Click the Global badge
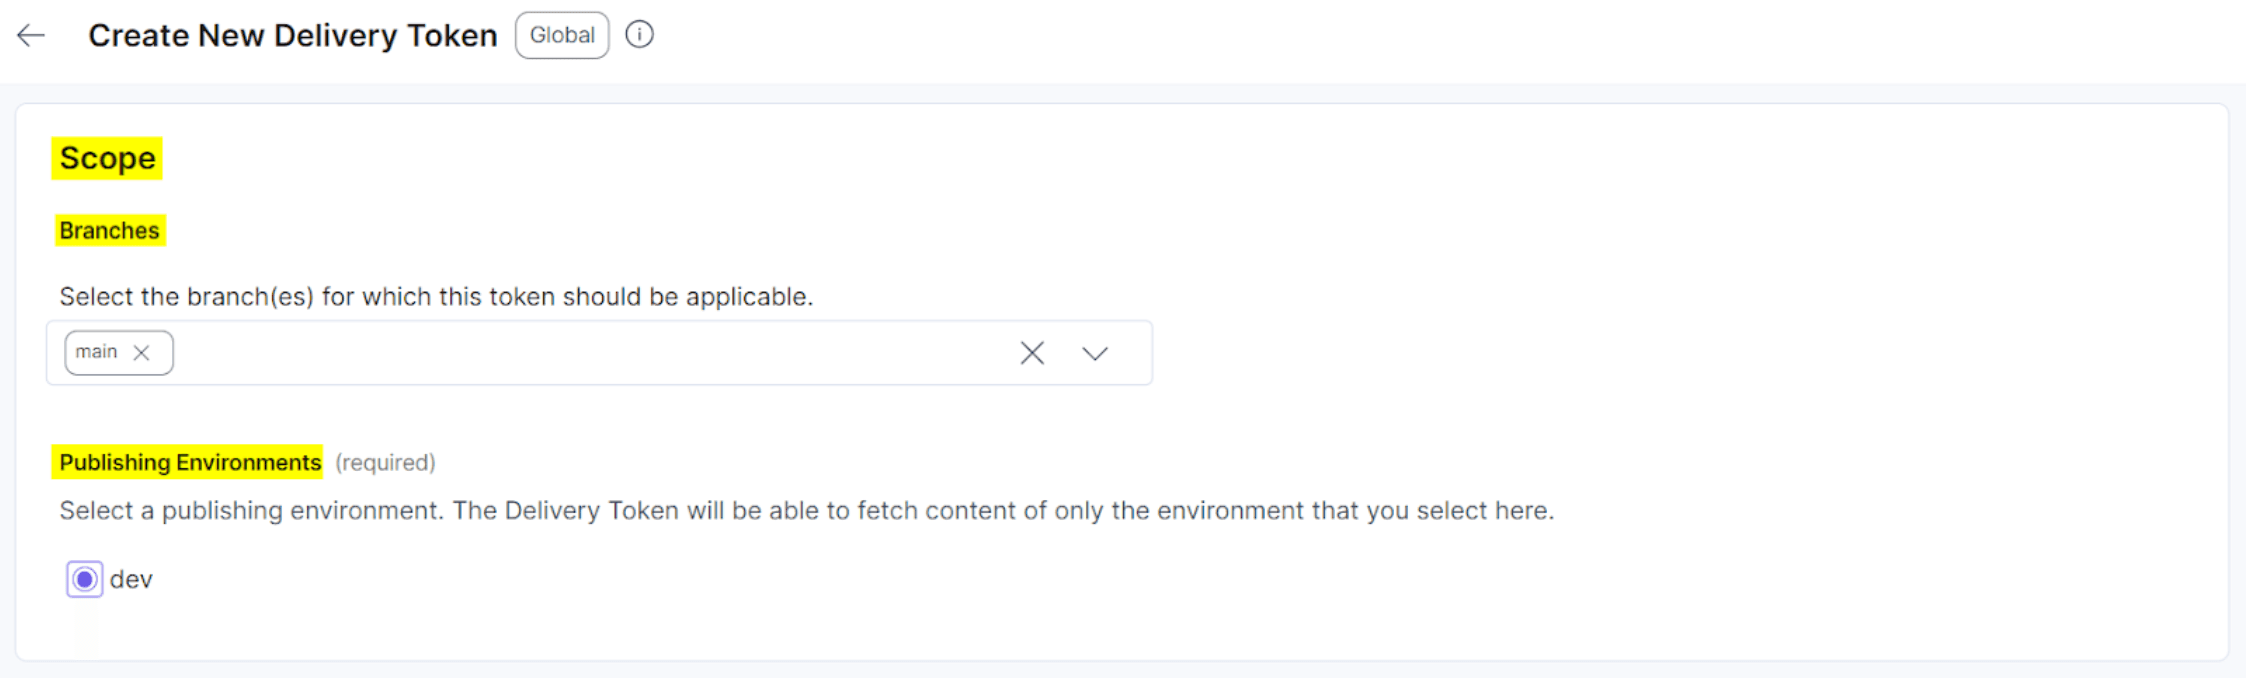 [x=562, y=35]
